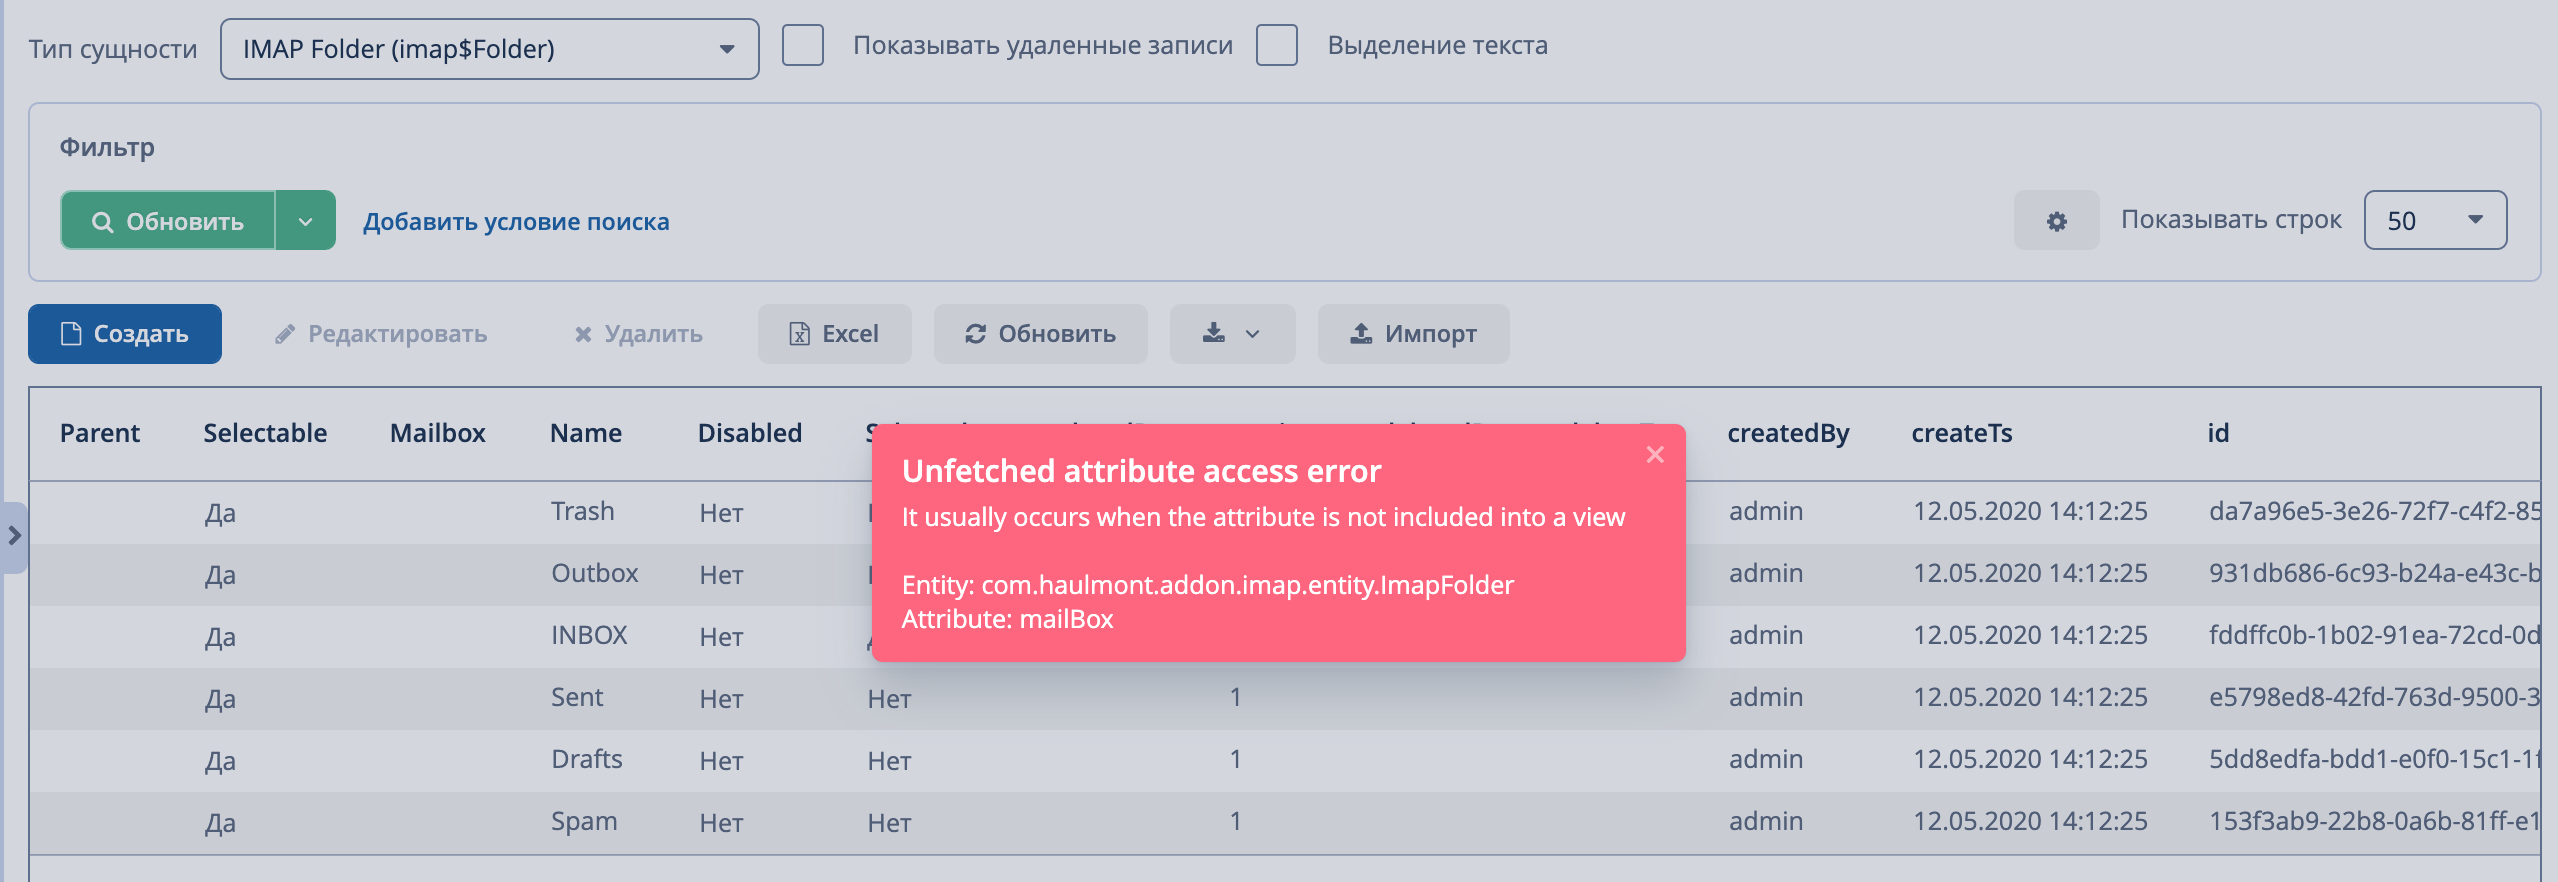This screenshot has height=882, width=2558.
Task: Click the Редактировать button
Action: pyautogui.click(x=381, y=334)
